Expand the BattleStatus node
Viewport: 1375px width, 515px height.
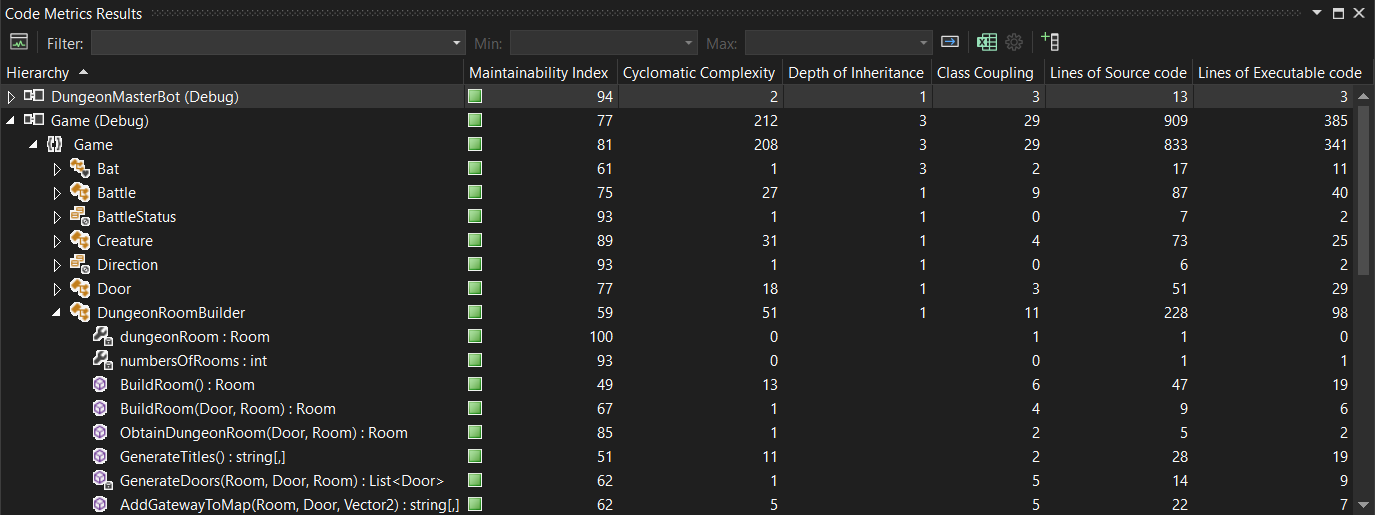tap(57, 217)
